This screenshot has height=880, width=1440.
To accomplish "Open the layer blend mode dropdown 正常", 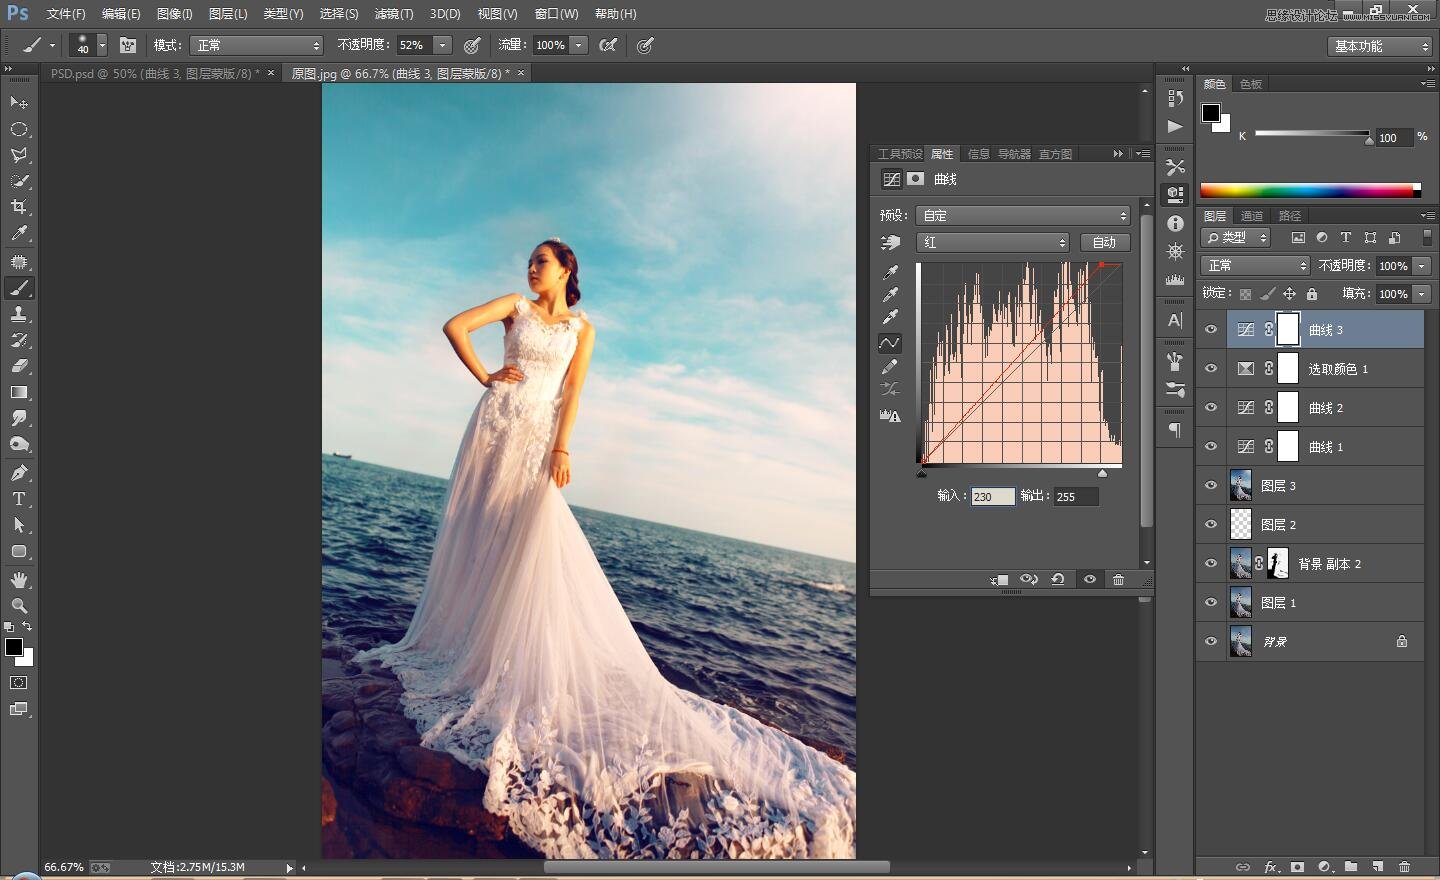I will (1255, 266).
